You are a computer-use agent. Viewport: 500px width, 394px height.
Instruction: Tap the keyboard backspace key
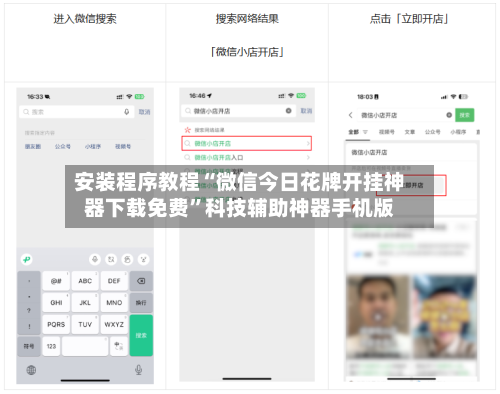(x=141, y=281)
